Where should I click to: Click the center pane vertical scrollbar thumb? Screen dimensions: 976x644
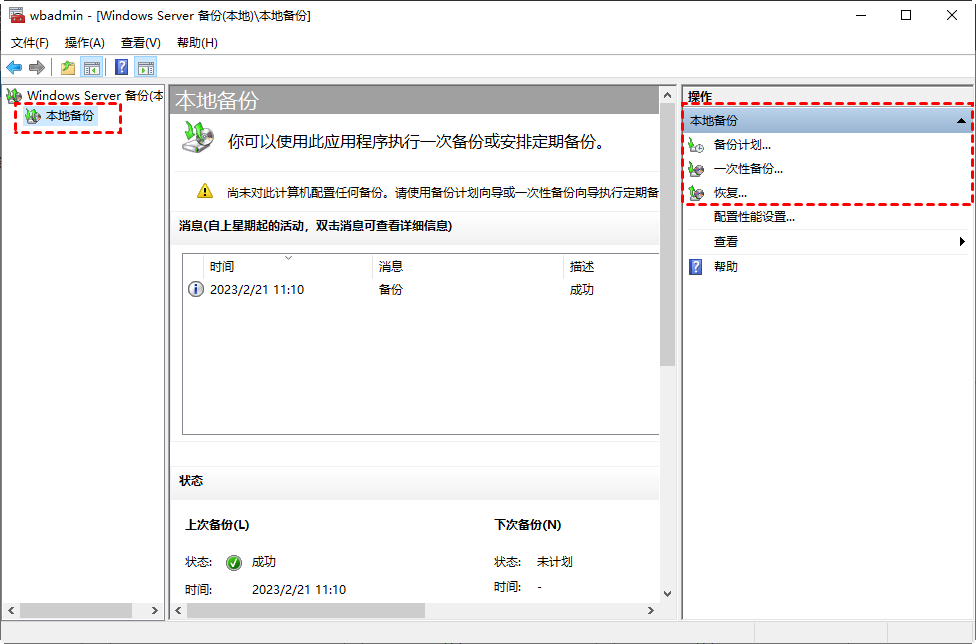(x=667, y=235)
